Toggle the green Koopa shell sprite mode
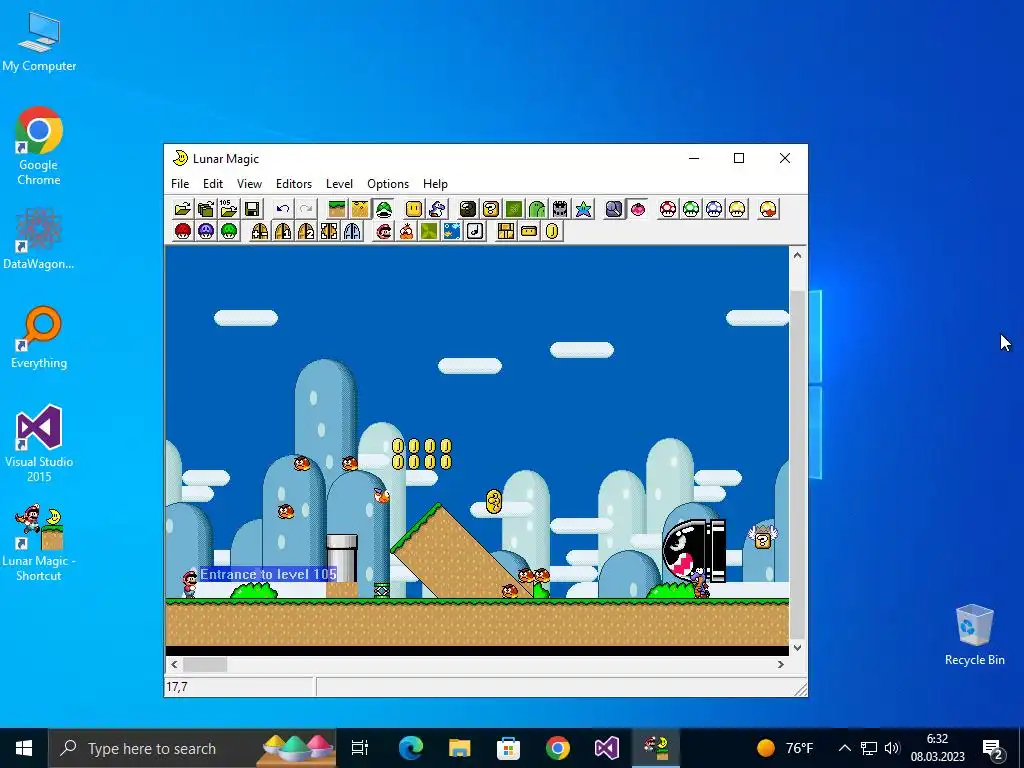This screenshot has height=768, width=1024. coord(383,209)
